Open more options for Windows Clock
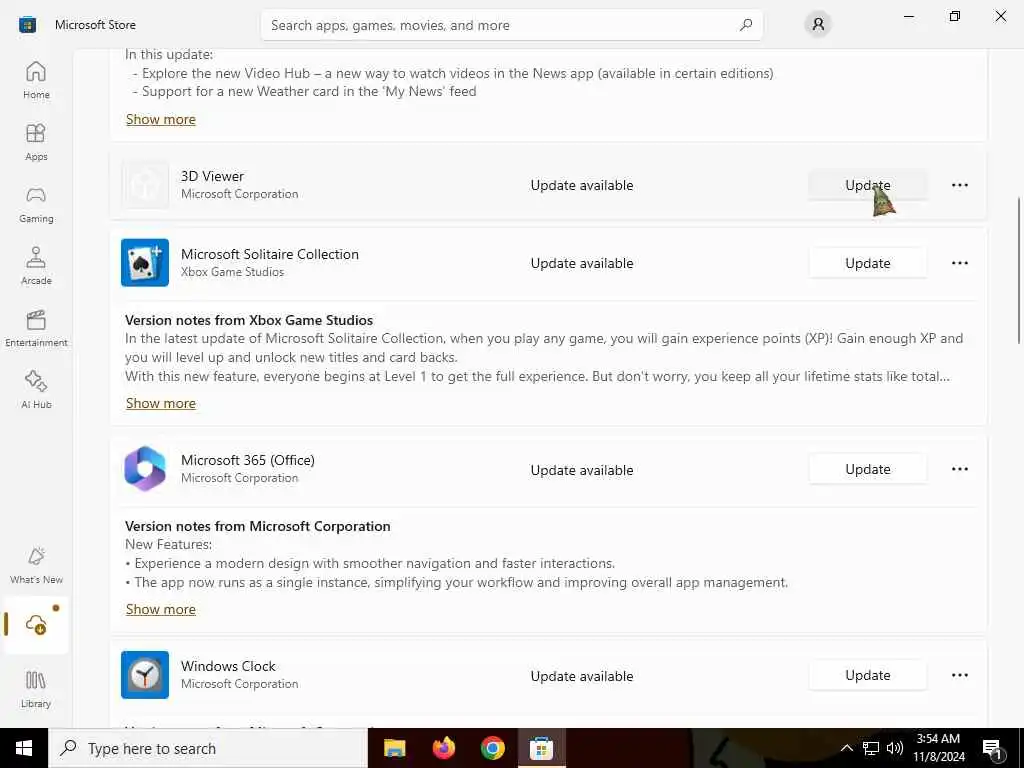 [x=959, y=675]
